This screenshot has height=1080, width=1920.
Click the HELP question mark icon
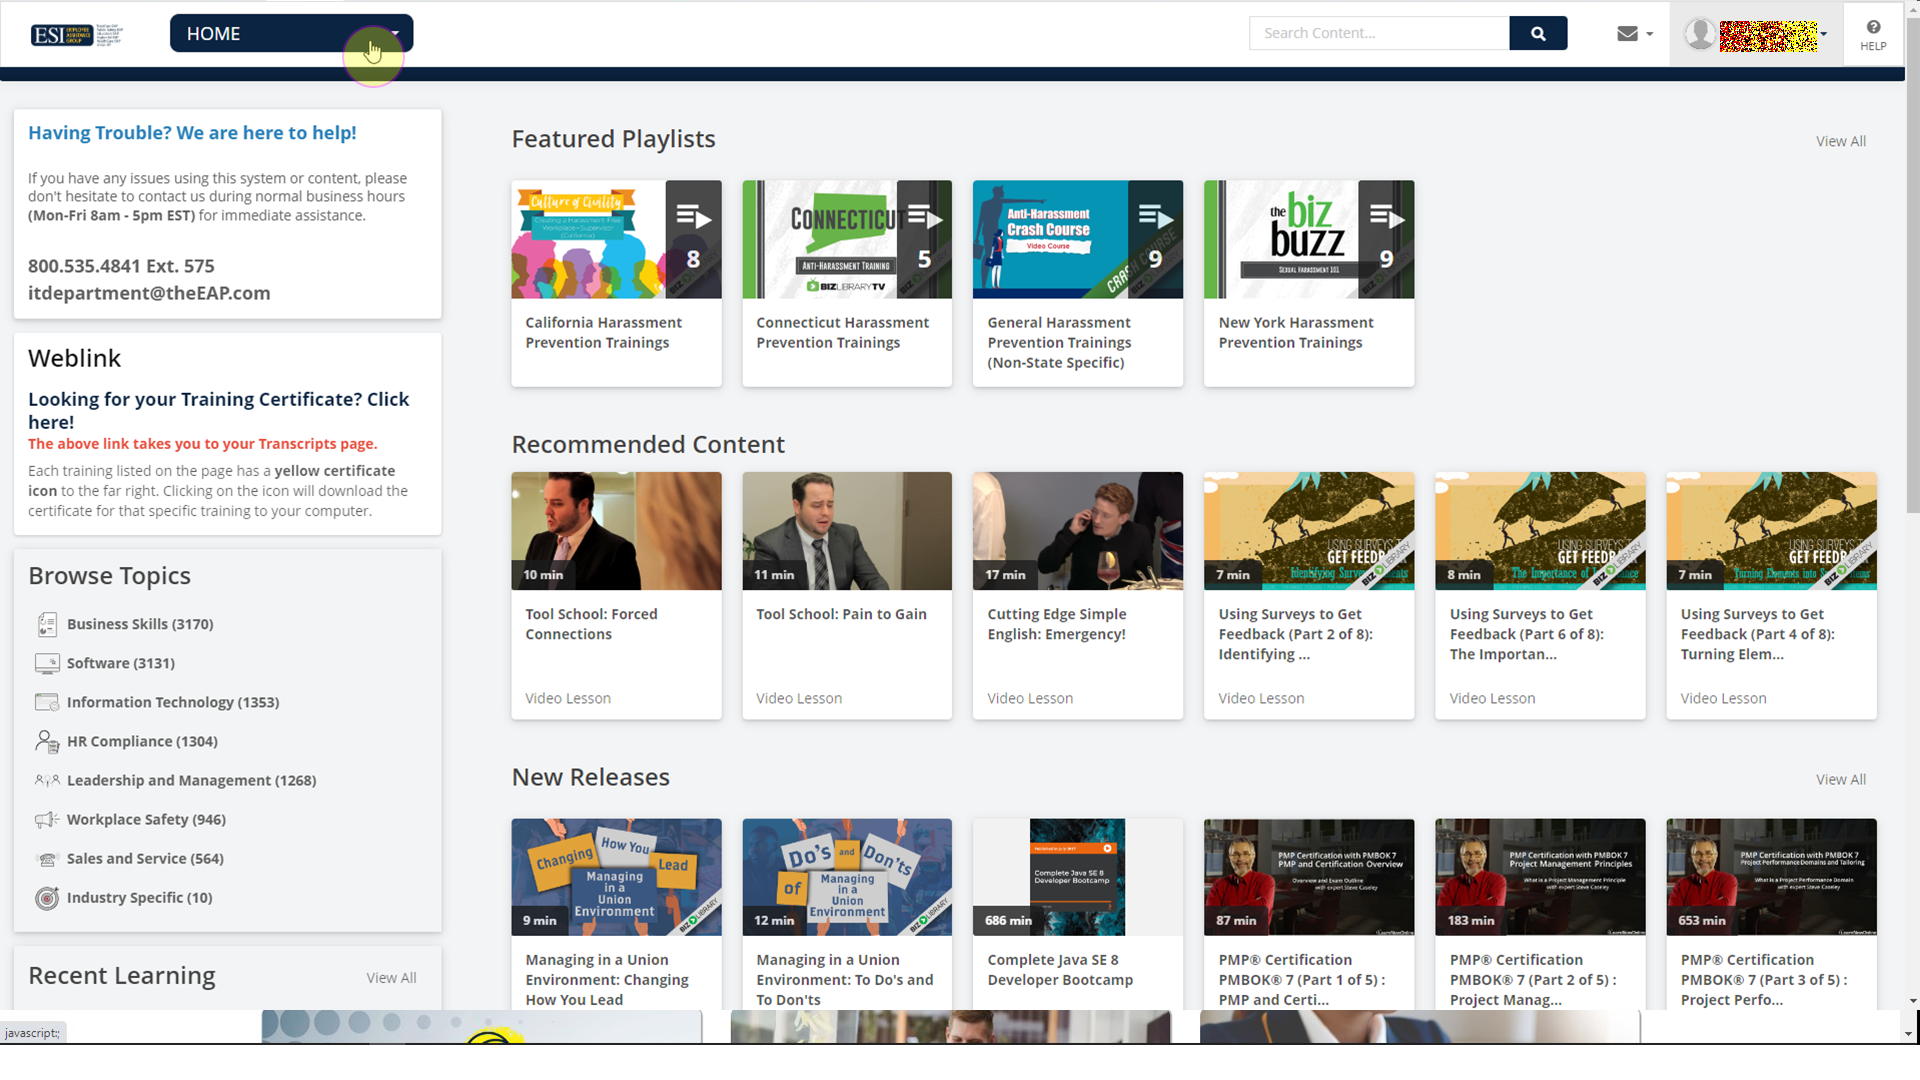click(1872, 27)
